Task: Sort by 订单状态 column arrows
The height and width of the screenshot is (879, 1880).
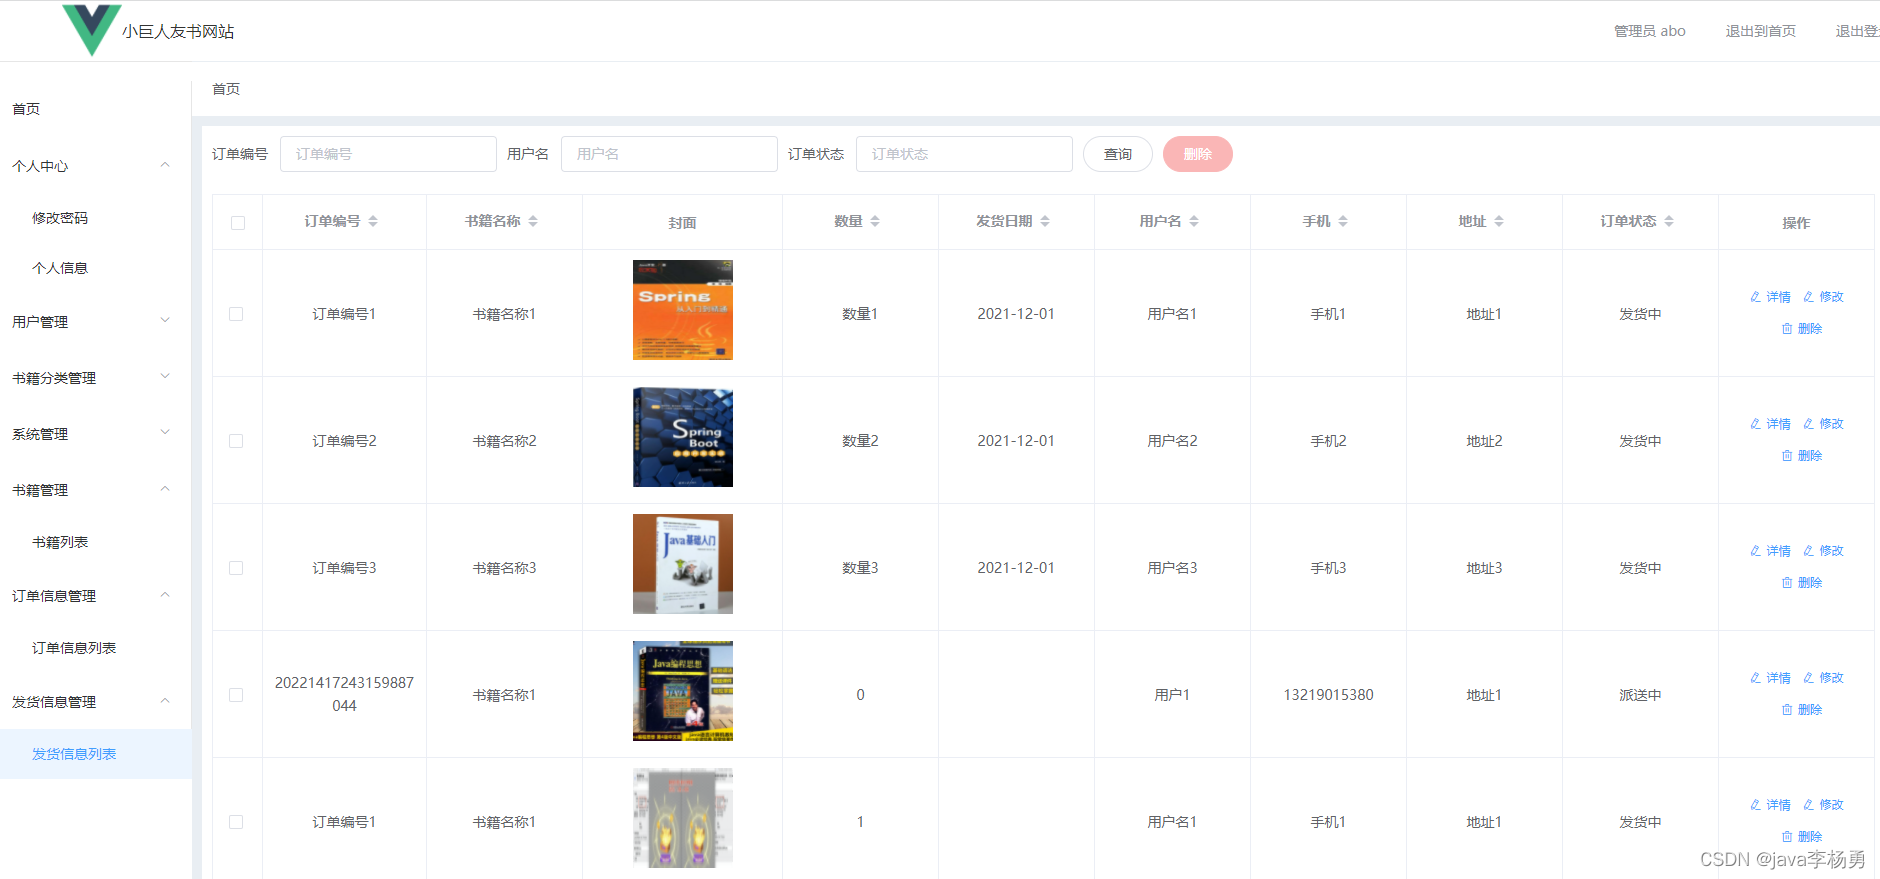Action: [1669, 221]
